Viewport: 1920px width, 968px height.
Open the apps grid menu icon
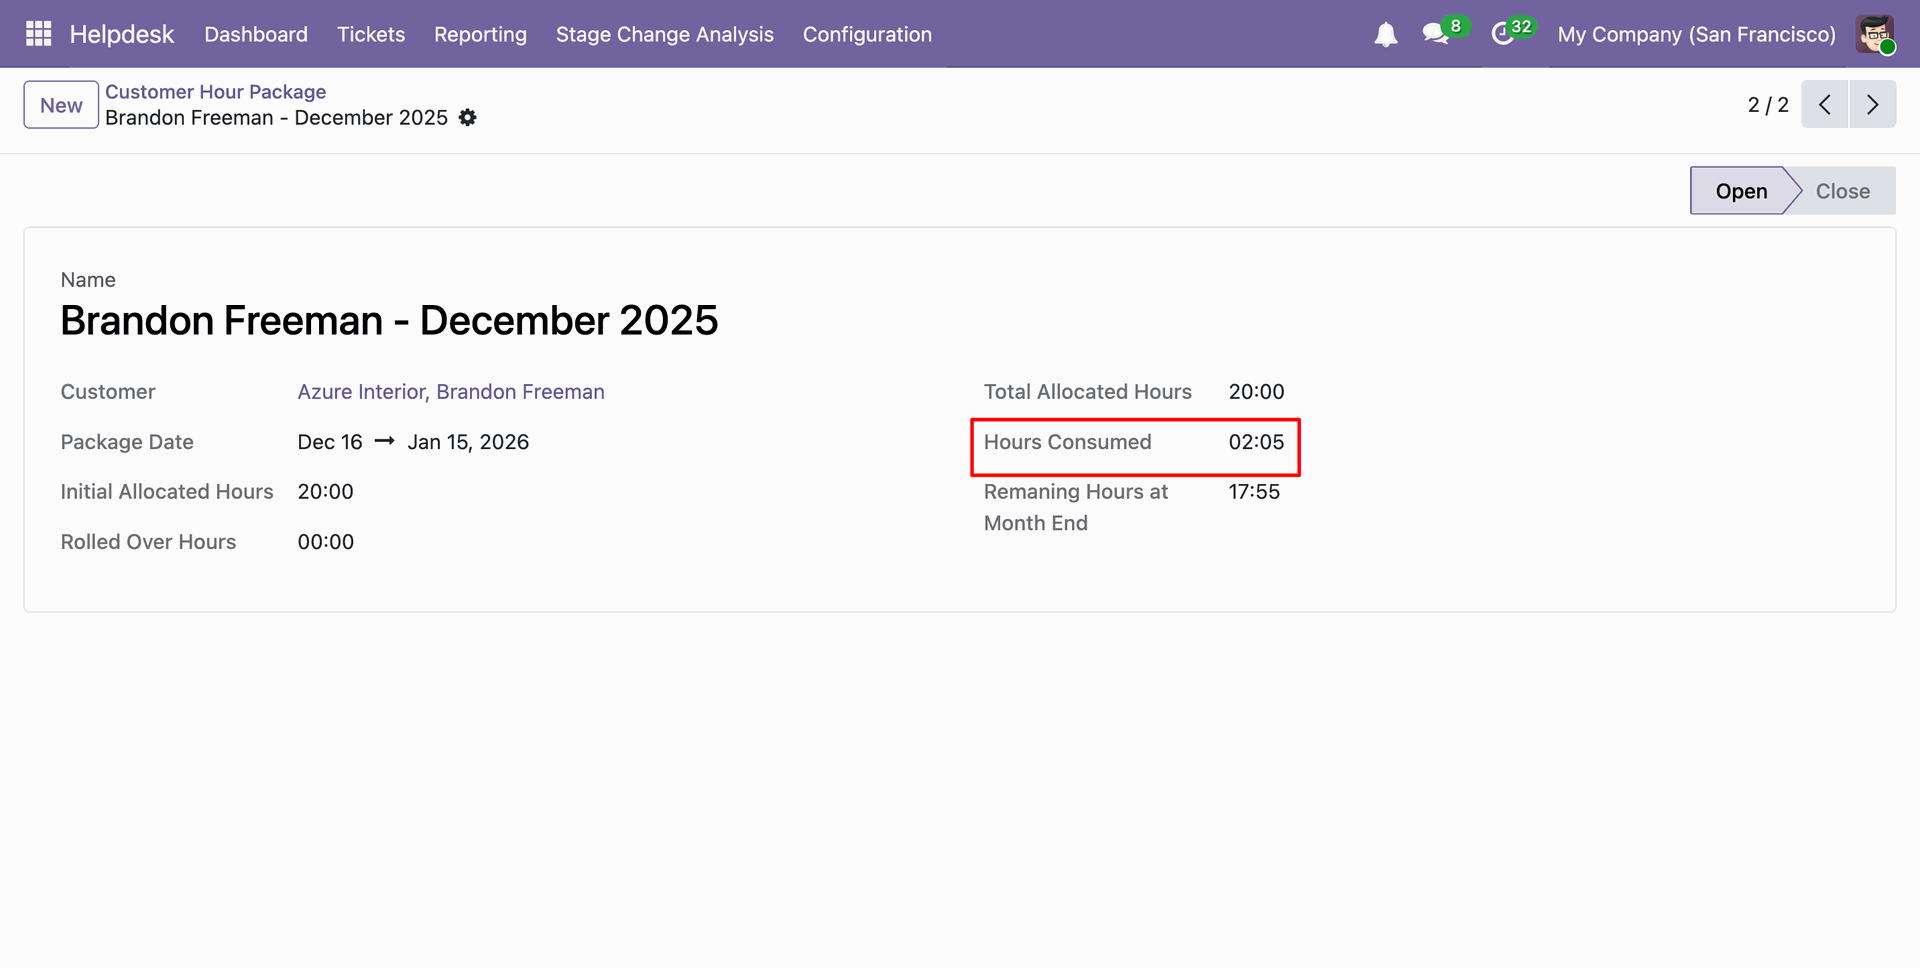[38, 34]
